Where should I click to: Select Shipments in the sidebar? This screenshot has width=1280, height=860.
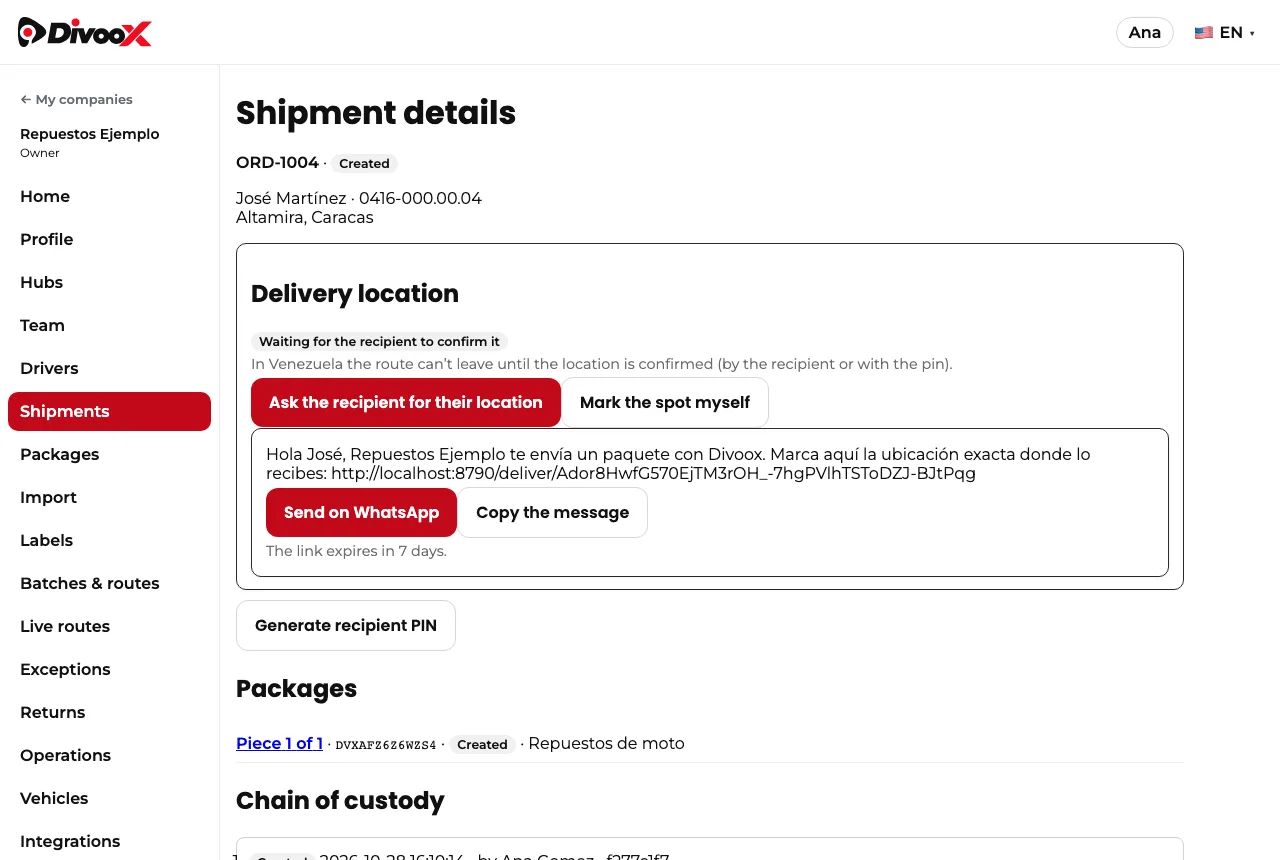click(109, 411)
